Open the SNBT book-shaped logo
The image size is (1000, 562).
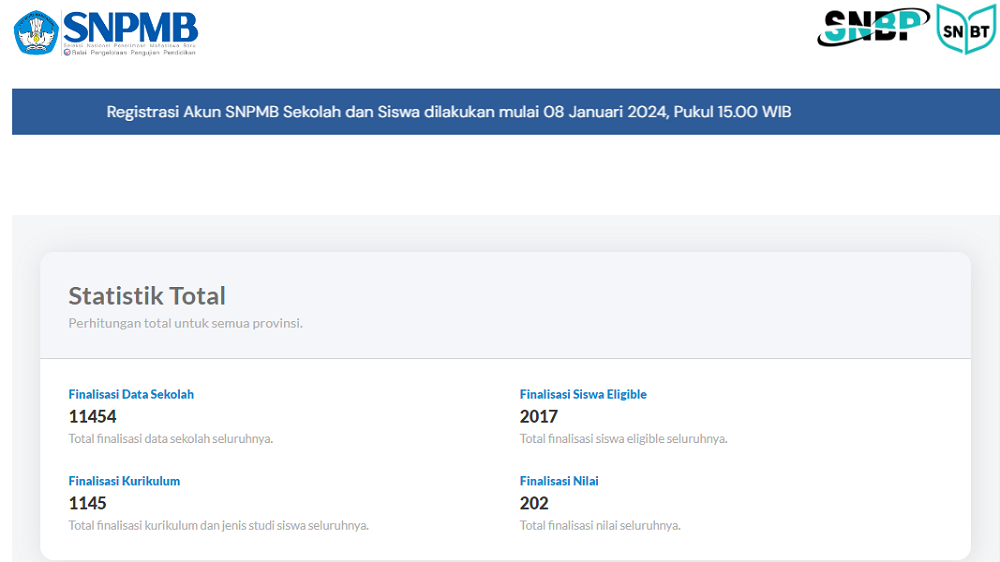point(965,28)
